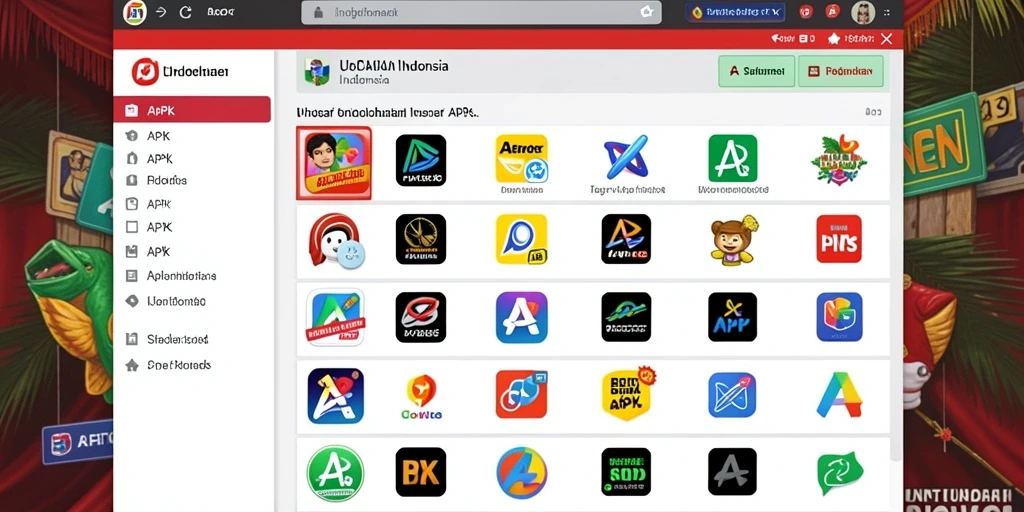Select the red app with blue circle
1024x512 pixels.
521,394
